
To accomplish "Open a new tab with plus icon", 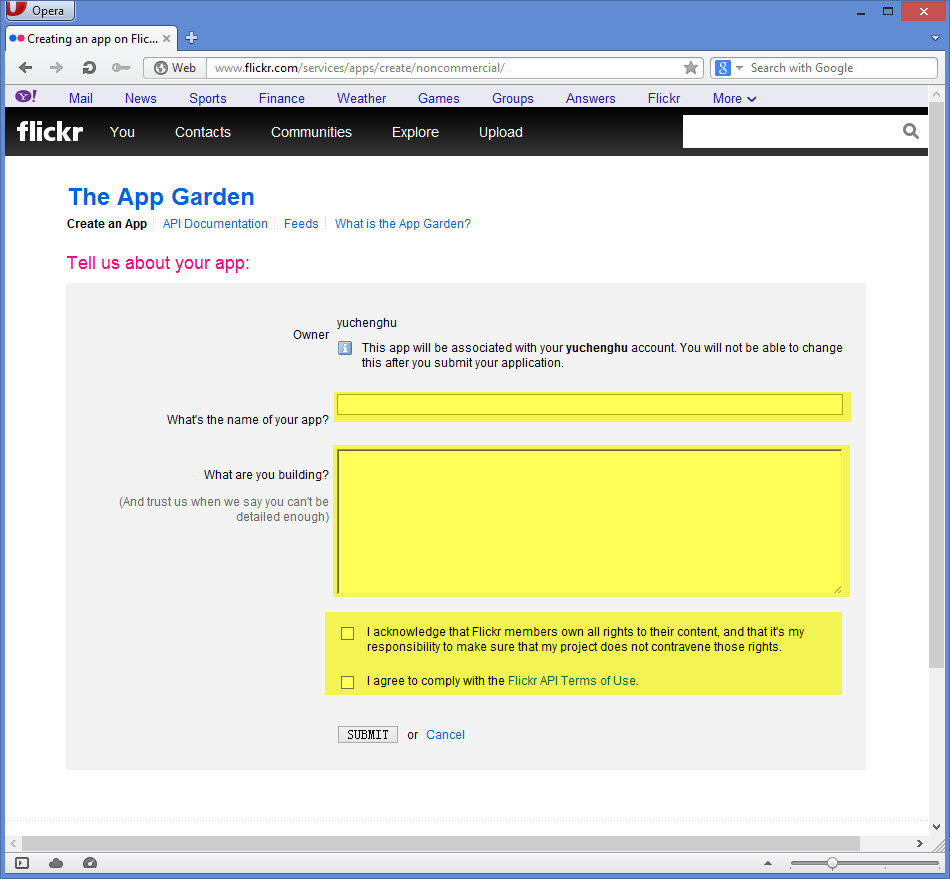I will pos(191,38).
